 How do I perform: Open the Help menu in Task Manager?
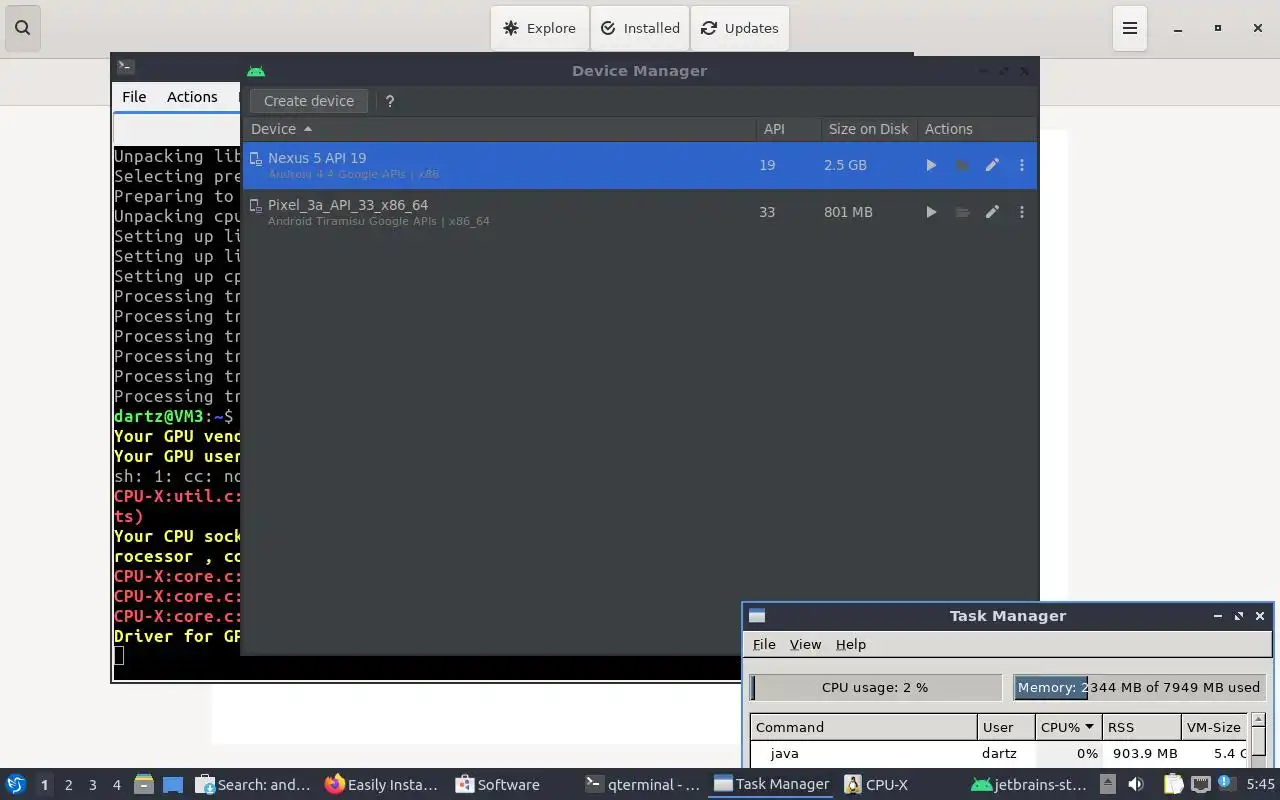point(851,645)
